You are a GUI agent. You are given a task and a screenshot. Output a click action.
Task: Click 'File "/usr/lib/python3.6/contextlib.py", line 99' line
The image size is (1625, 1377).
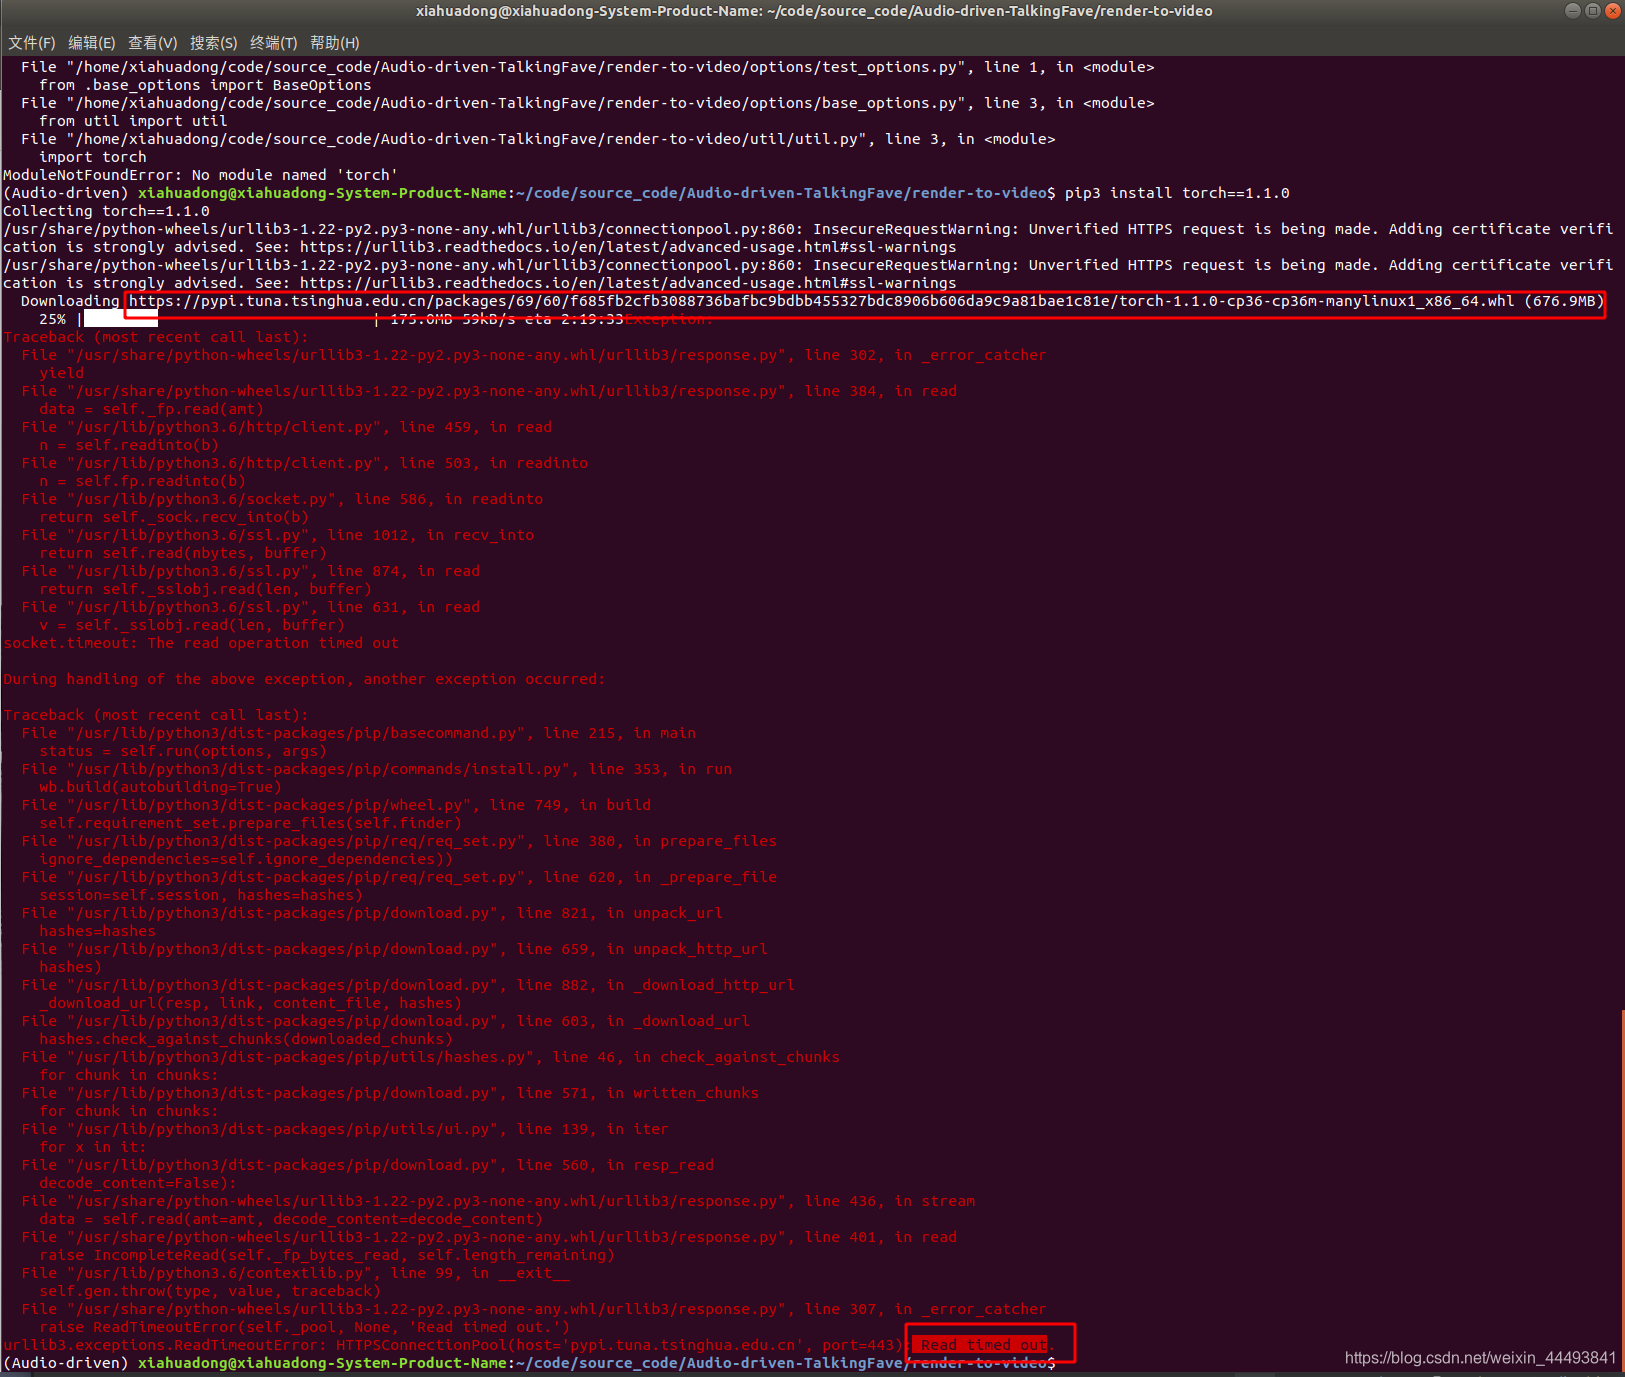coord(295,1273)
